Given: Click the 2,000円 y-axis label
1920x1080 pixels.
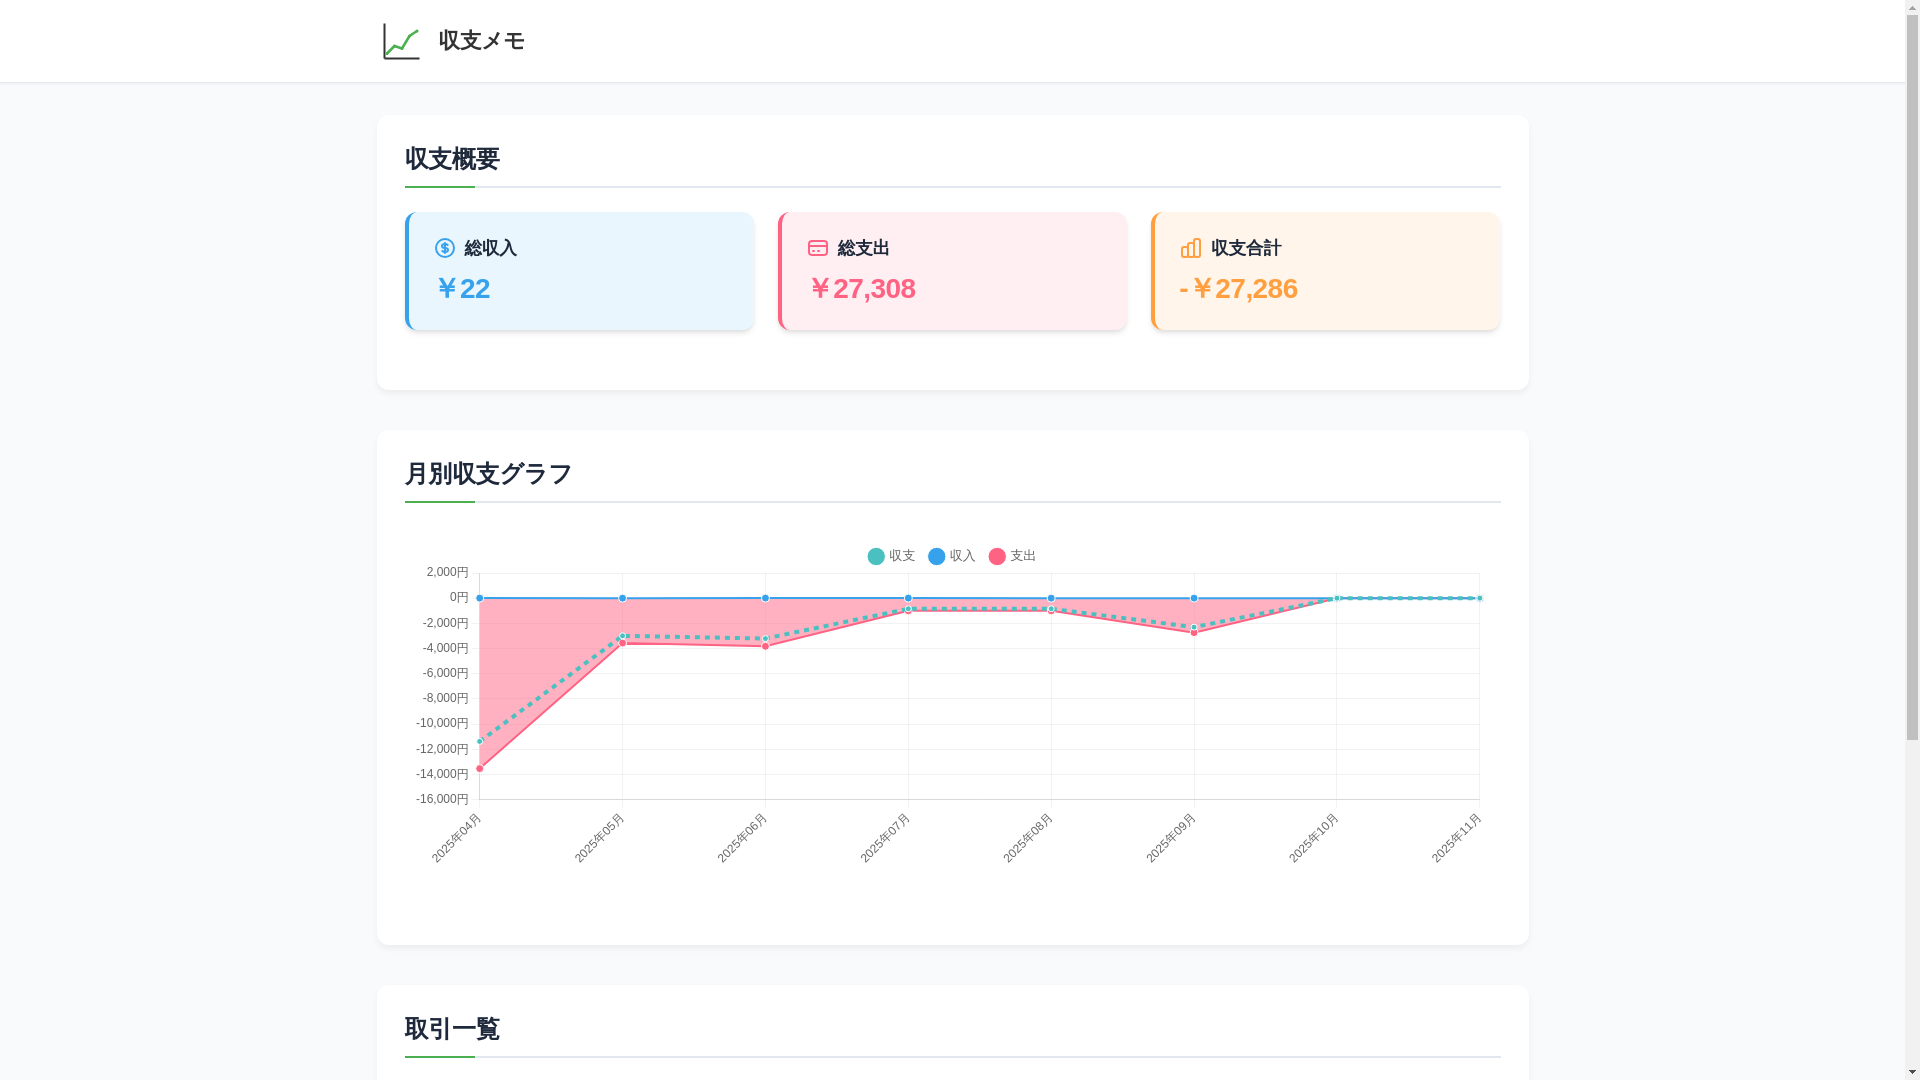Looking at the screenshot, I should click(x=448, y=572).
